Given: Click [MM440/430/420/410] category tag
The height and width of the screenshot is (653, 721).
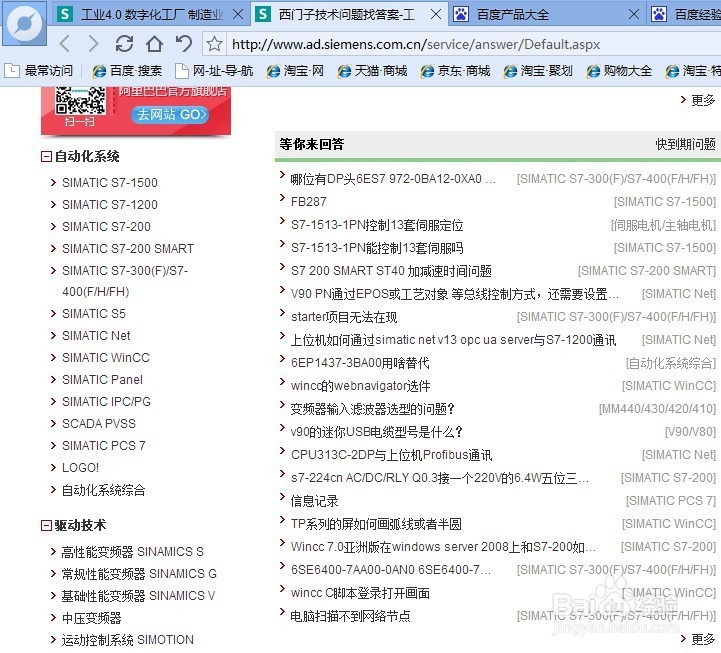Looking at the screenshot, I should [x=657, y=409].
